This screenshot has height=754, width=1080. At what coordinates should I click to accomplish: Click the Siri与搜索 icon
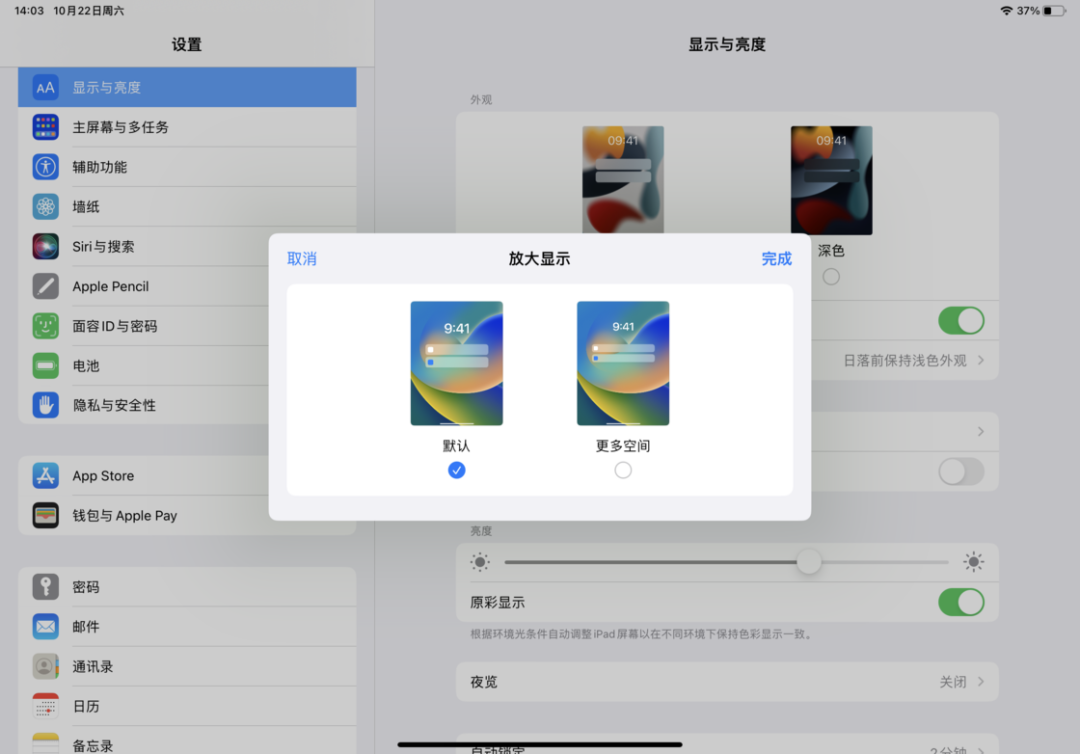pos(45,247)
